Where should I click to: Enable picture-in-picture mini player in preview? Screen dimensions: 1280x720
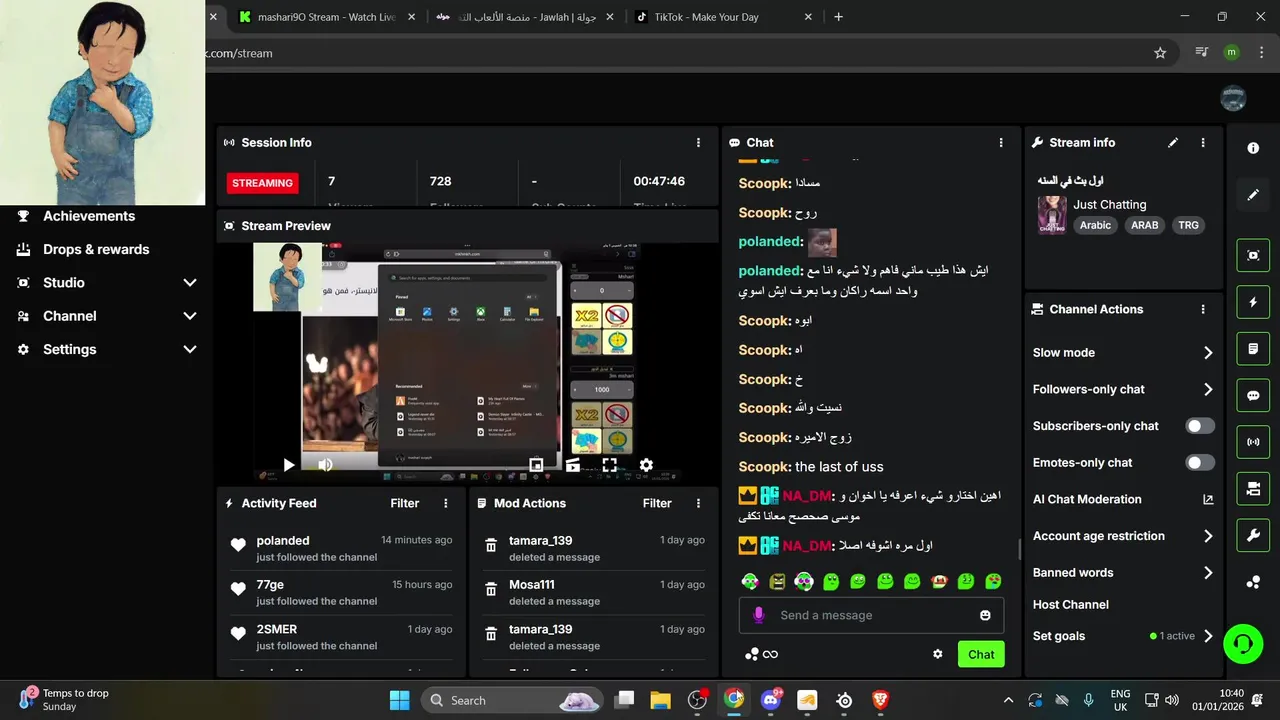pos(536,465)
